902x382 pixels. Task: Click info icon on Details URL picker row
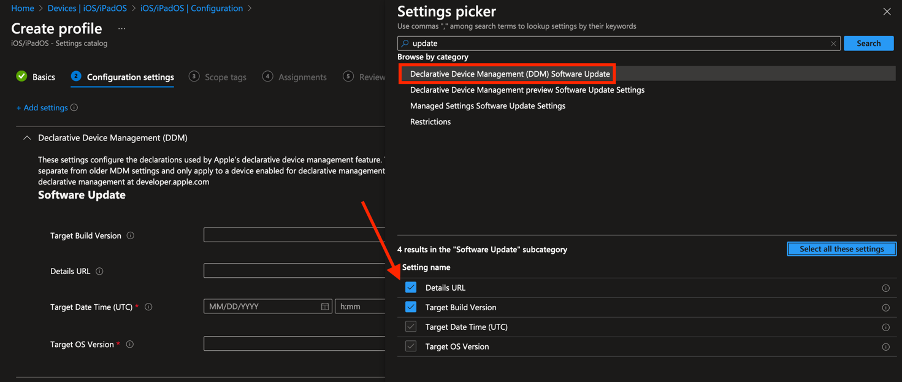(x=886, y=288)
